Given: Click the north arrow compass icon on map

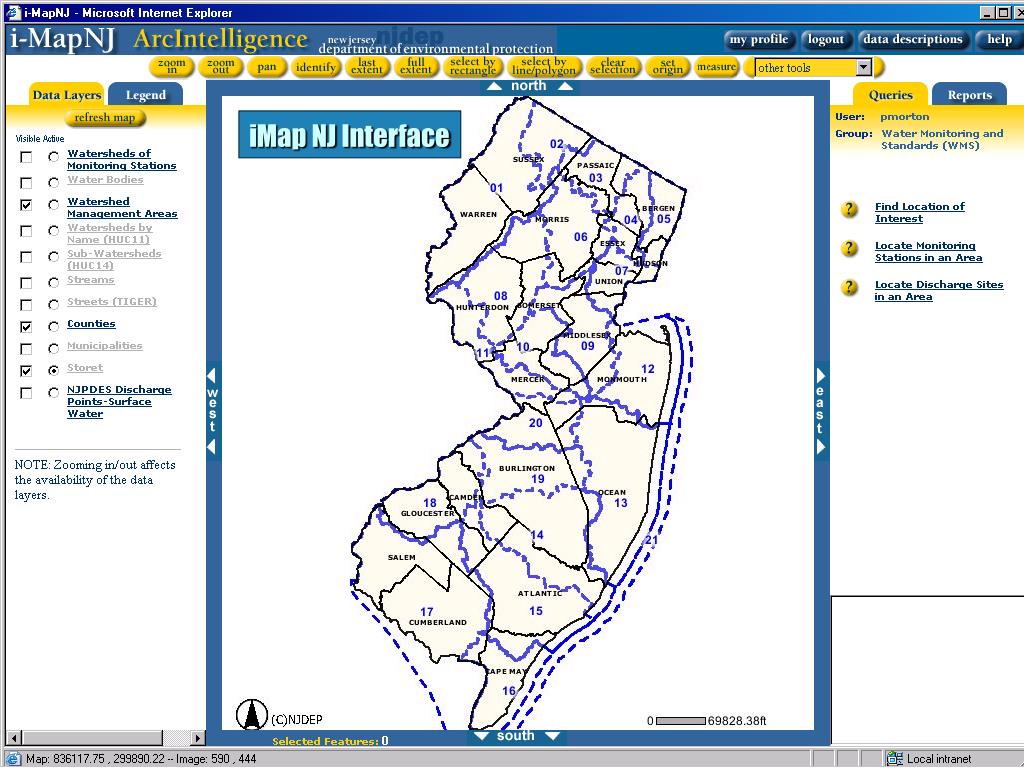Looking at the screenshot, I should point(251,714).
